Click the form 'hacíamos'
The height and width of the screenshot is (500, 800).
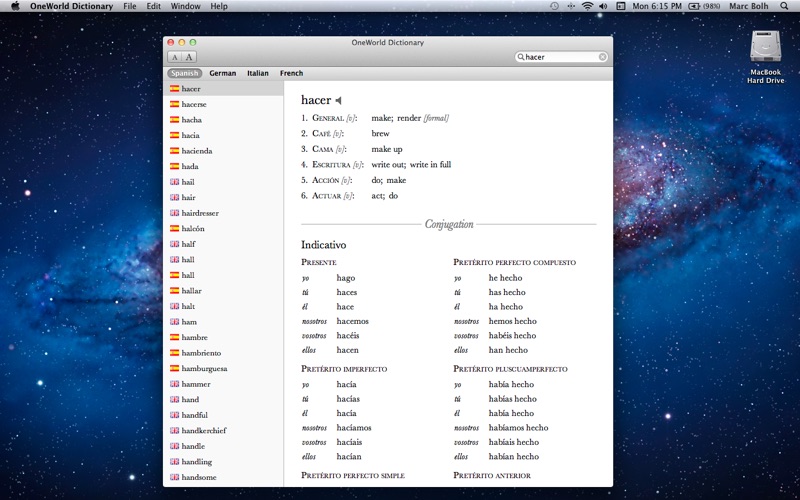click(x=354, y=428)
